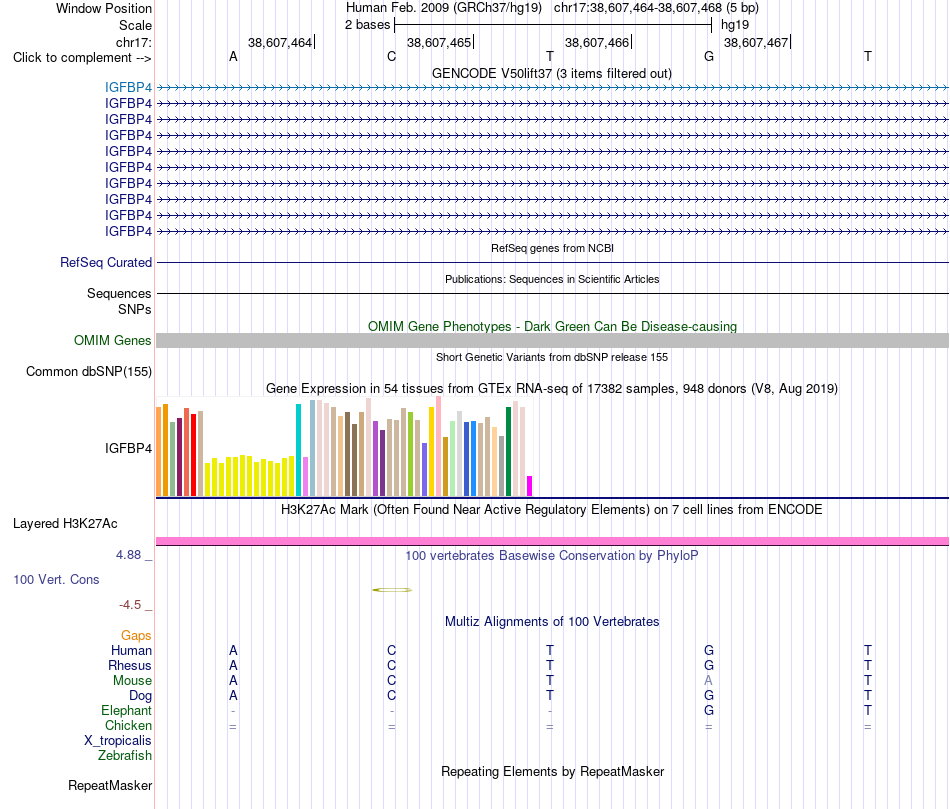Click the Mouse species label
Image resolution: width=950 pixels, height=809 pixels.
pyautogui.click(x=132, y=681)
